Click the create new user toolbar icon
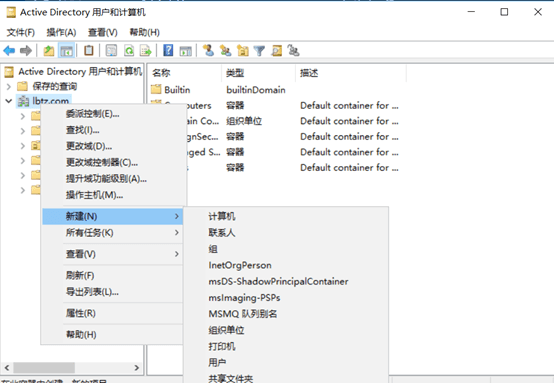This screenshot has height=383, width=554. pos(208,51)
